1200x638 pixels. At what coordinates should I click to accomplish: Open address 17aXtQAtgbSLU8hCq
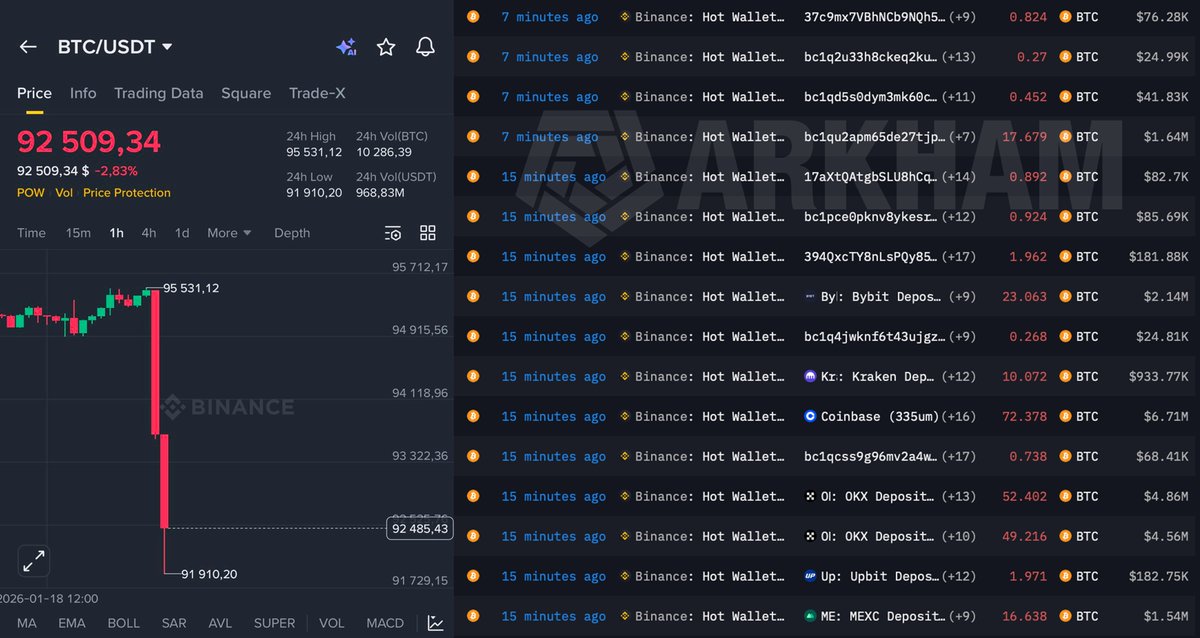(x=870, y=177)
